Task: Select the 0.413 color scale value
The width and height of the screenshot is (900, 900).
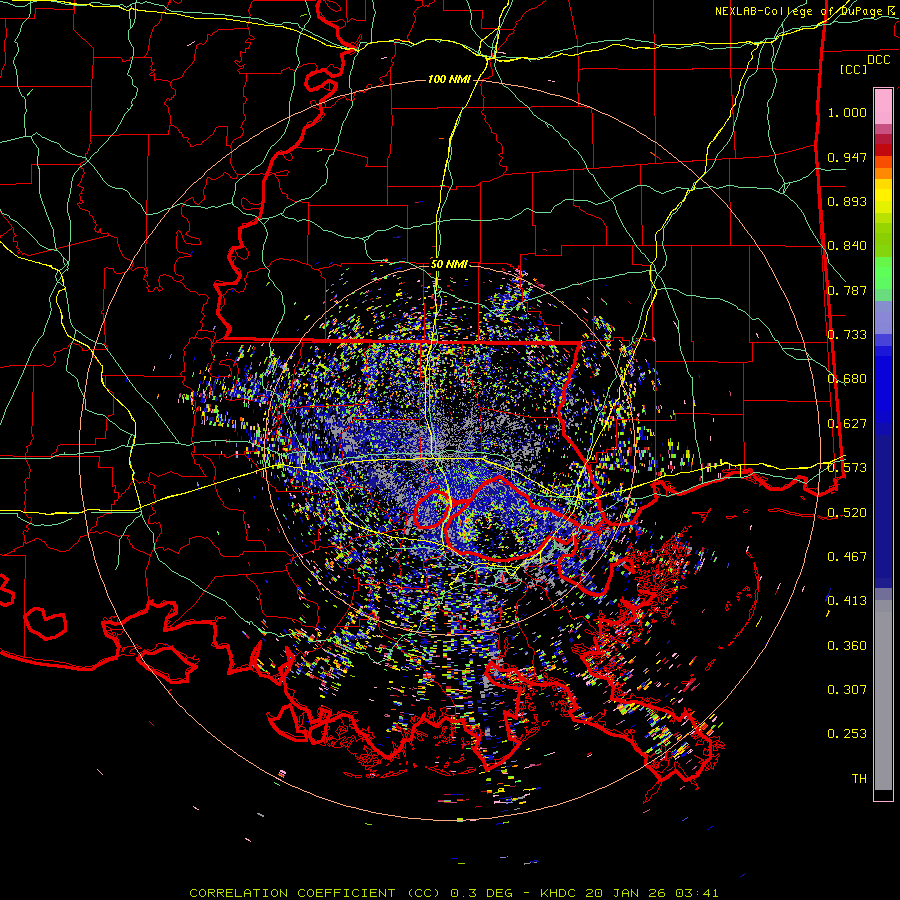Action: tap(847, 601)
